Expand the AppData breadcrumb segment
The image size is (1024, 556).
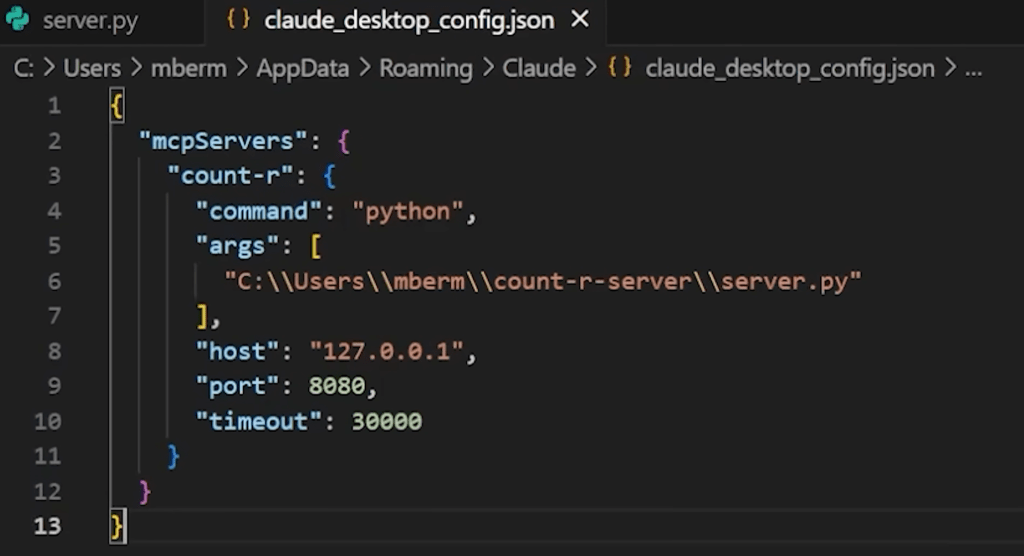(303, 68)
